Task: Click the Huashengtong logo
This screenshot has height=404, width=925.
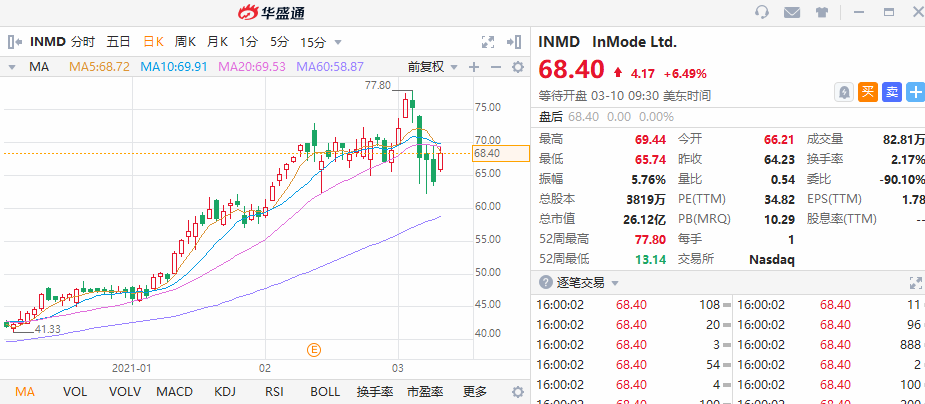Action: pos(271,12)
